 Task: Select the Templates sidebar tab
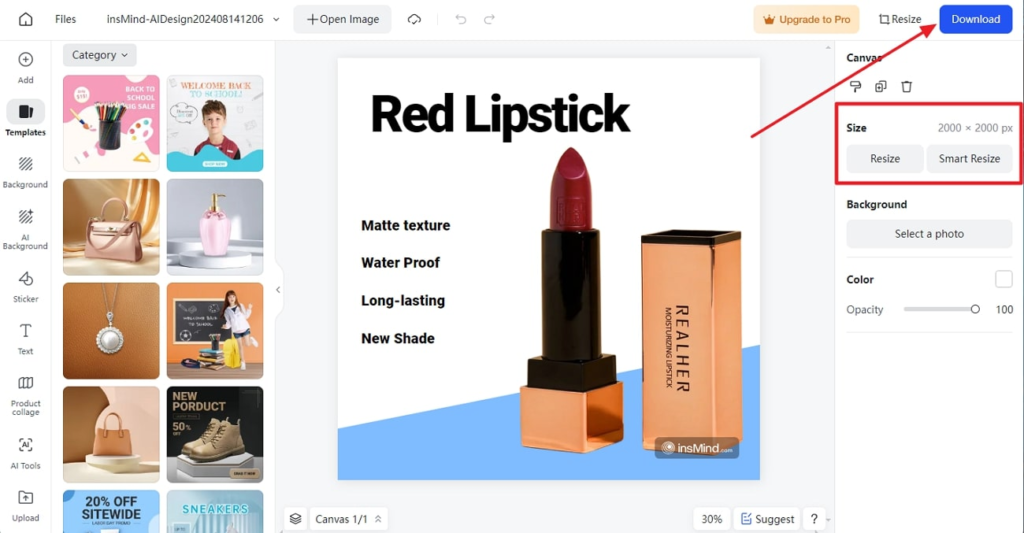click(x=25, y=118)
